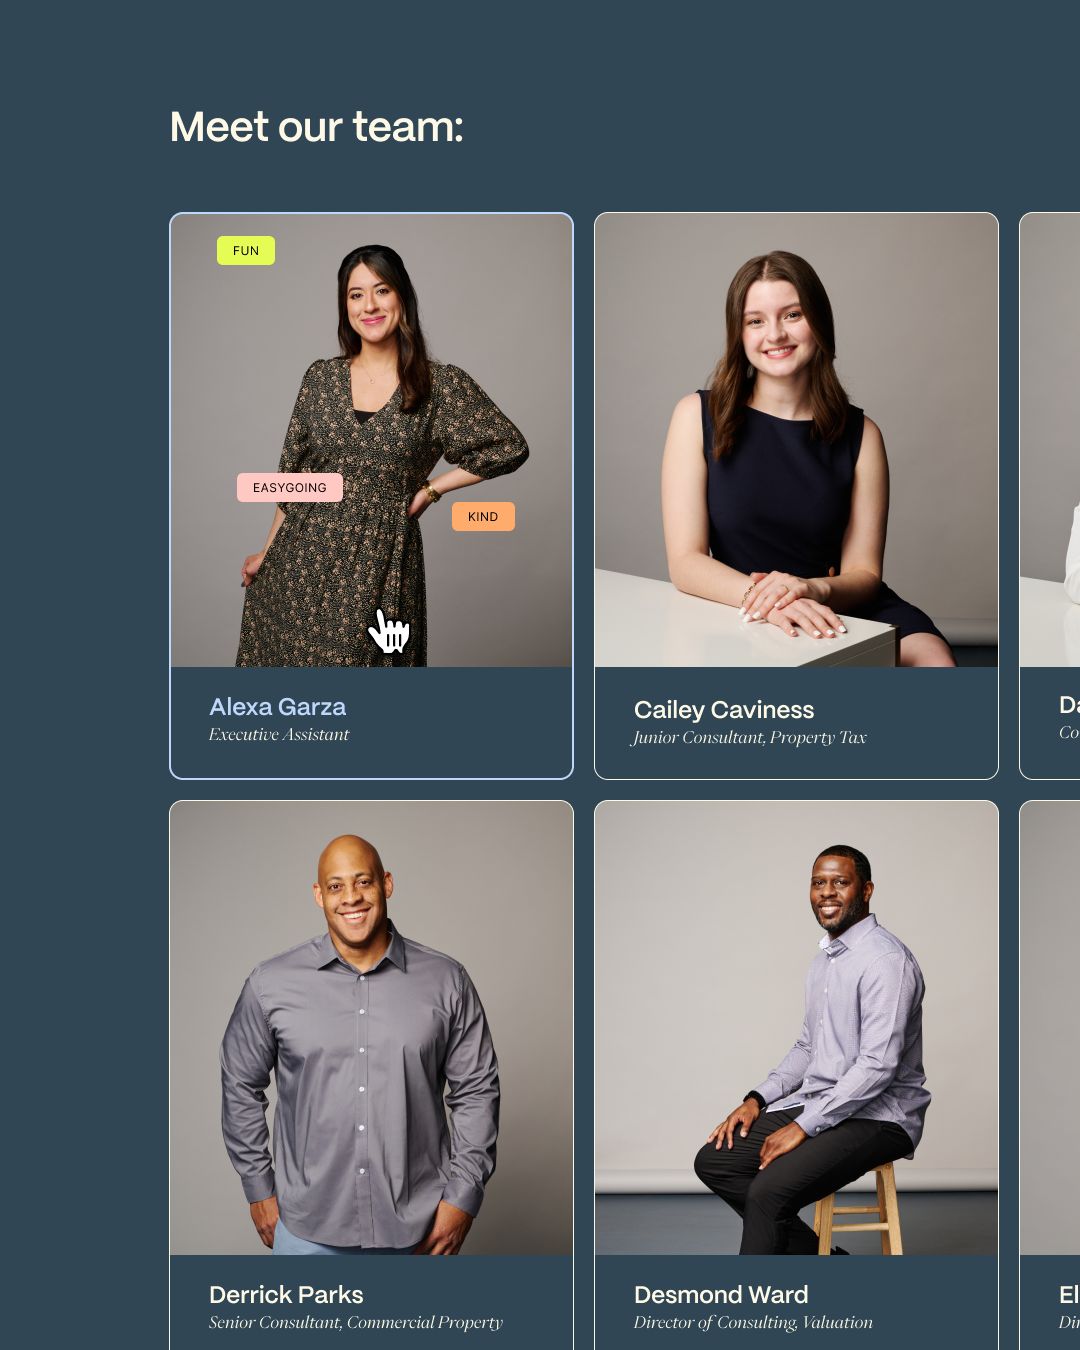This screenshot has width=1080, height=1350.
Task: Click the Meet our team heading
Action: 317,127
